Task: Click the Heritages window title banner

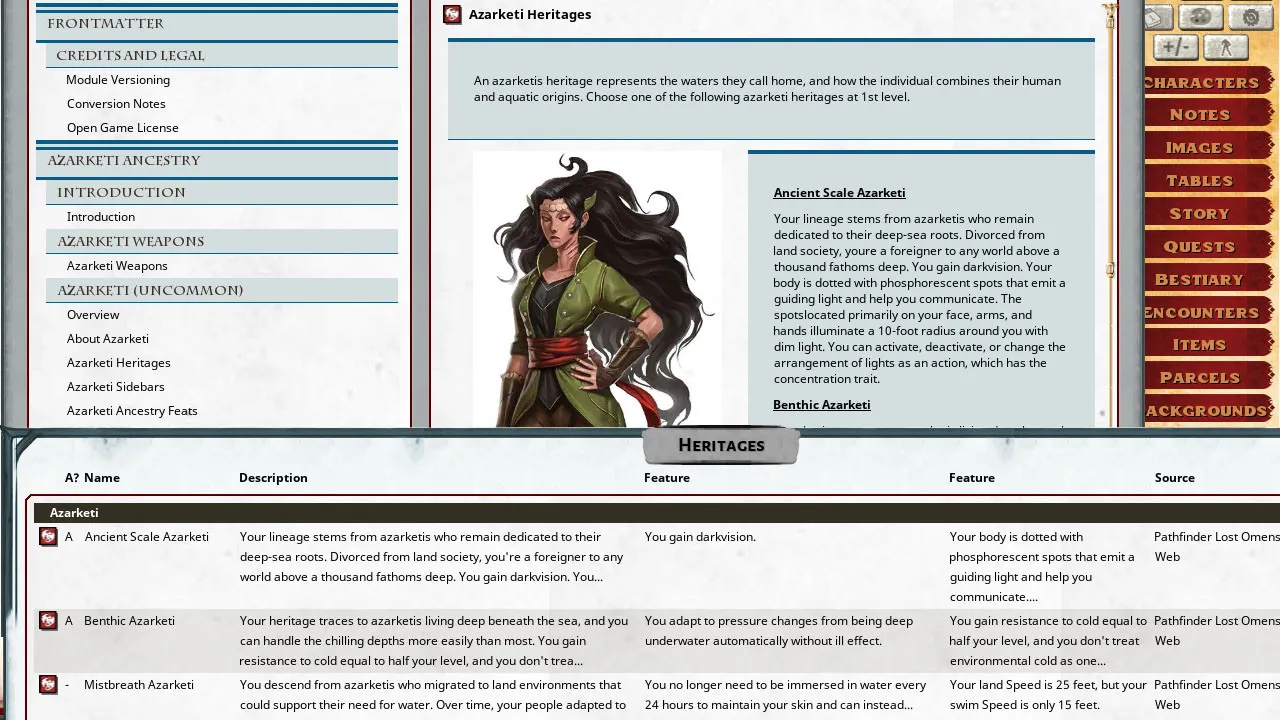Action: coord(721,446)
